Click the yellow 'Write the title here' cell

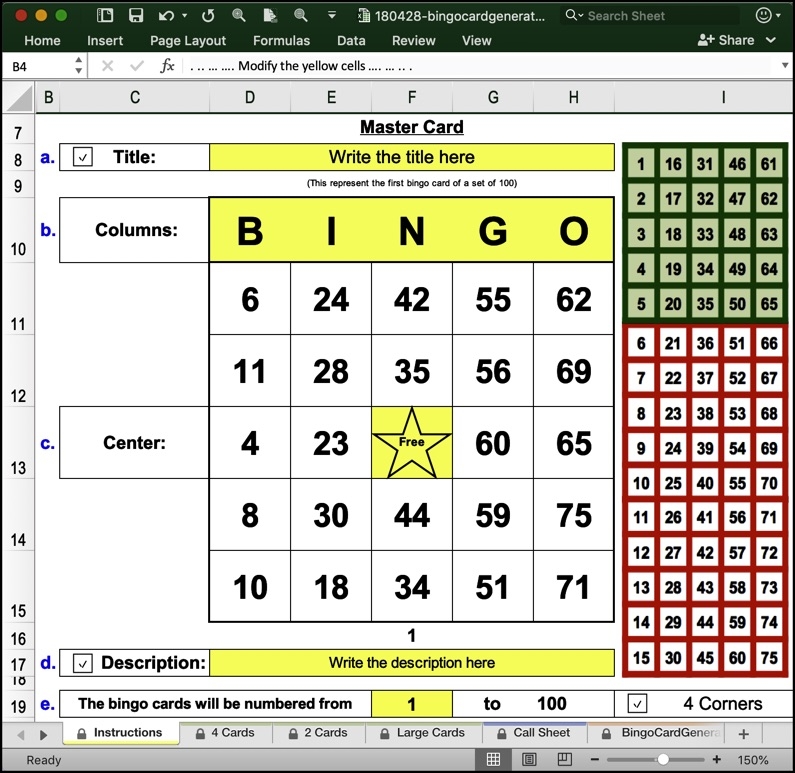click(x=411, y=157)
